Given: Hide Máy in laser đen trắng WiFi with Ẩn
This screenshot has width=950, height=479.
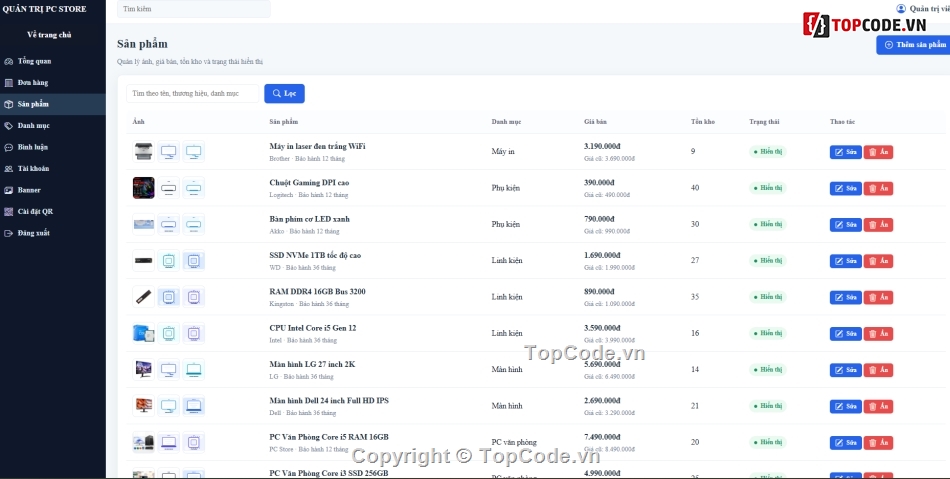Looking at the screenshot, I should 879,152.
